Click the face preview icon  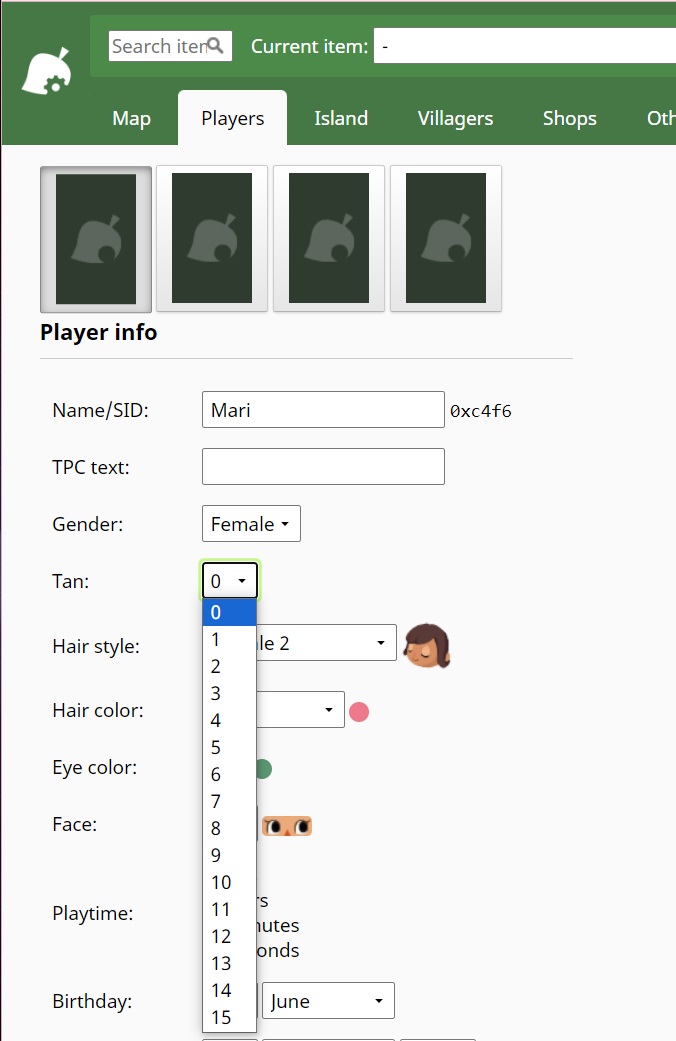(287, 826)
